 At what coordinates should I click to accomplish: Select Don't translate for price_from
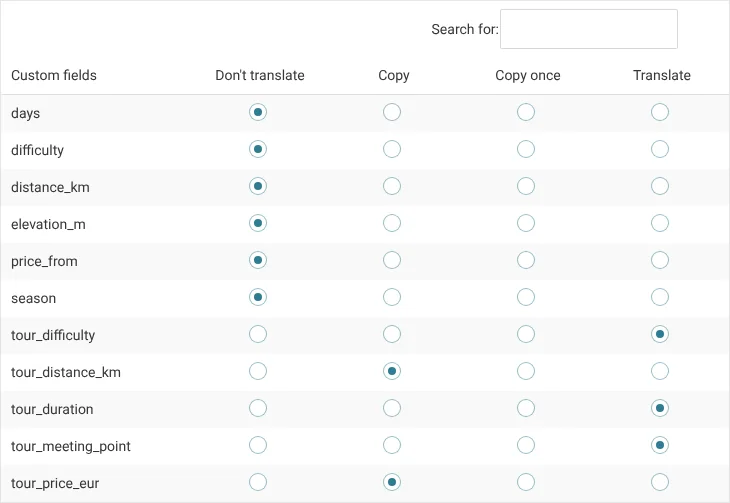coord(258,260)
